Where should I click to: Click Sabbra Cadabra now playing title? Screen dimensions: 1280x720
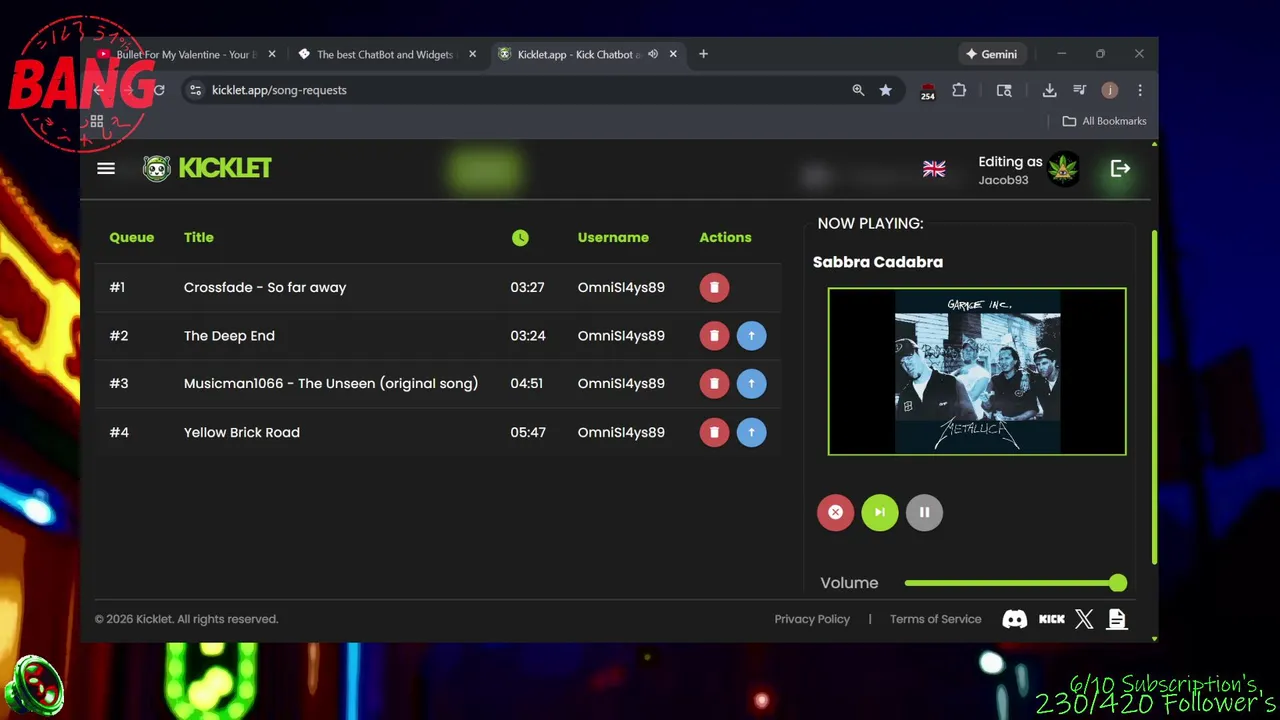click(878, 262)
